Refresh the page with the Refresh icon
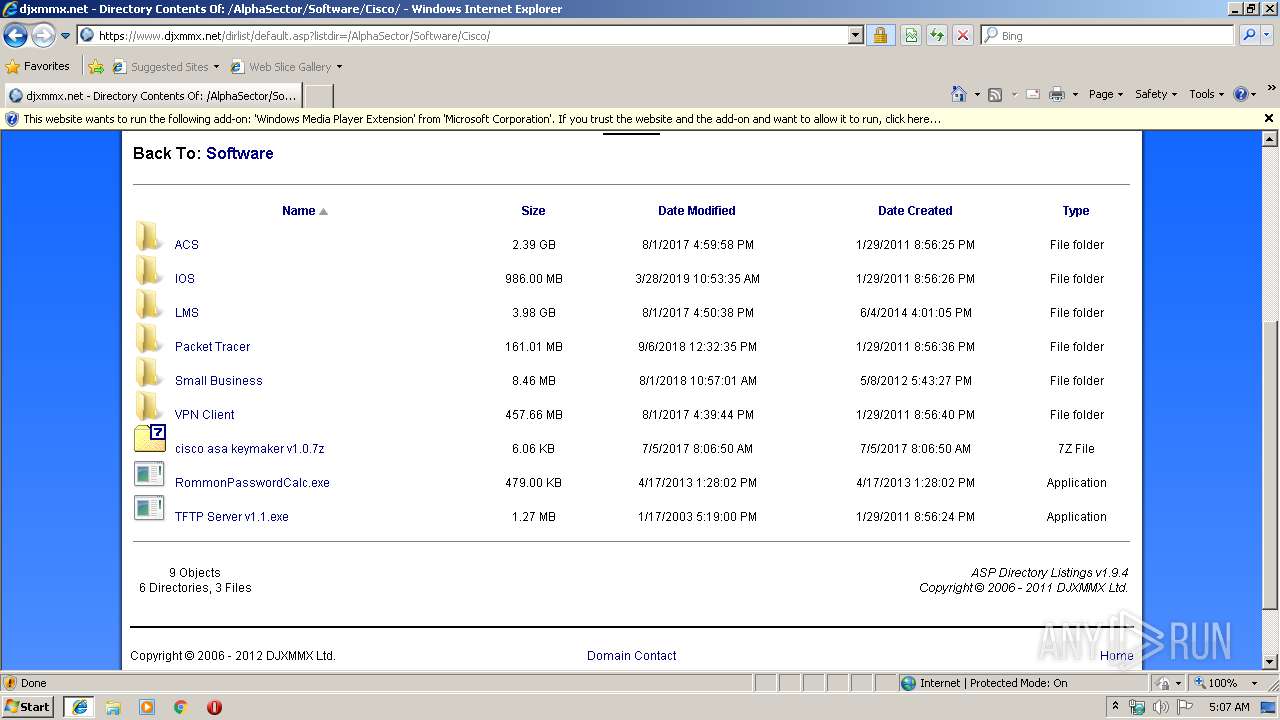Image resolution: width=1280 pixels, height=720 pixels. click(937, 36)
